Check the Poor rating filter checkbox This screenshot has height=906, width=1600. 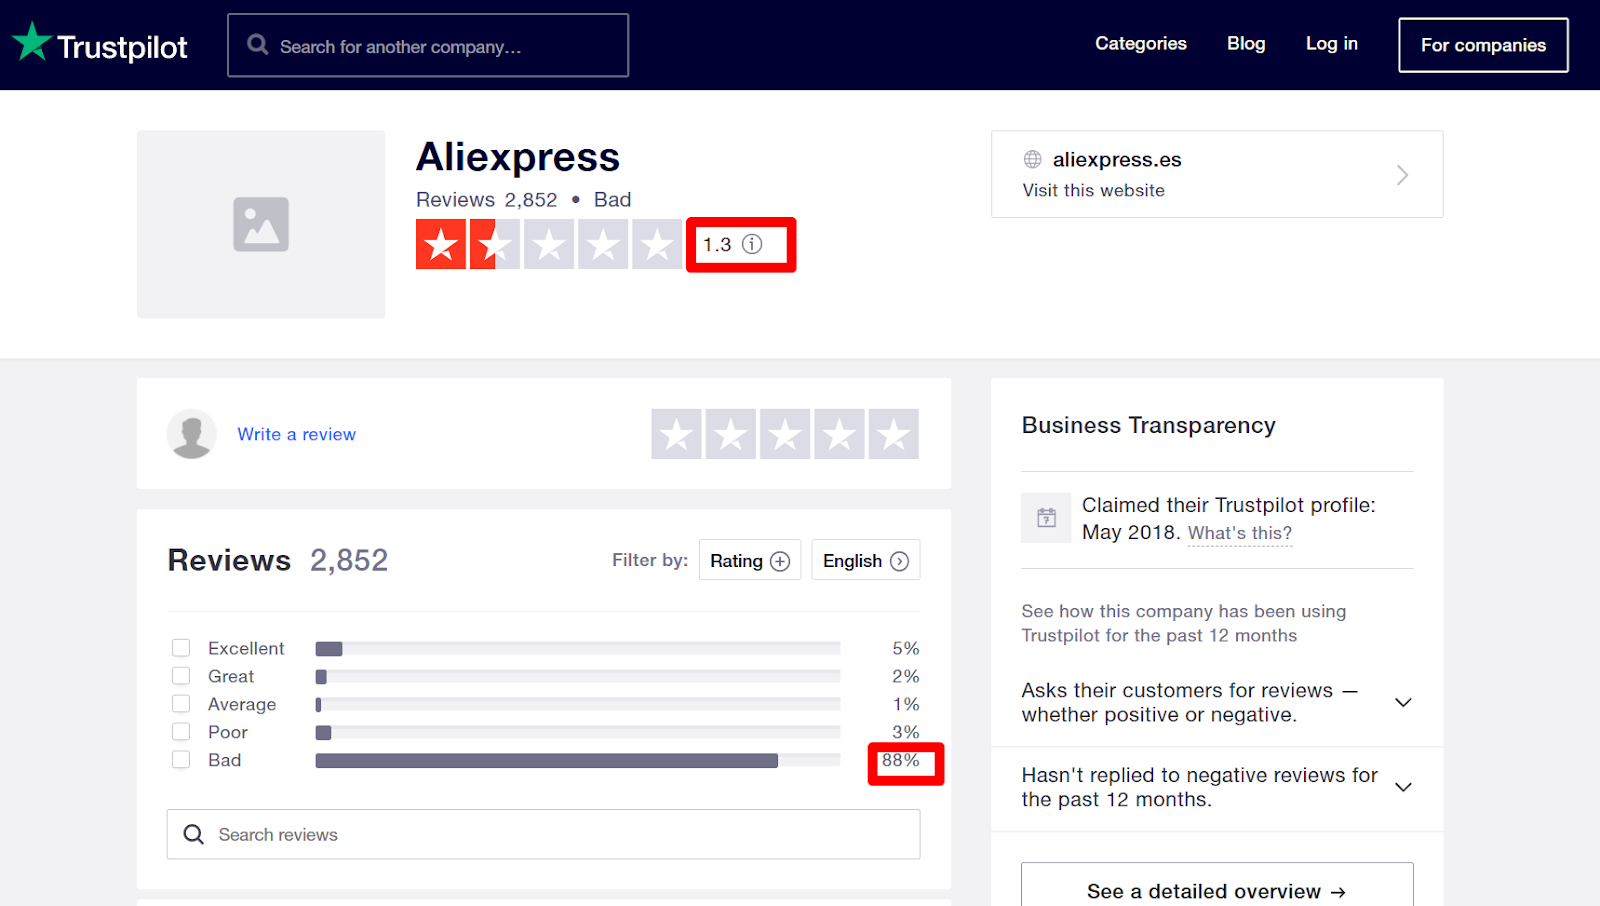pyautogui.click(x=181, y=732)
